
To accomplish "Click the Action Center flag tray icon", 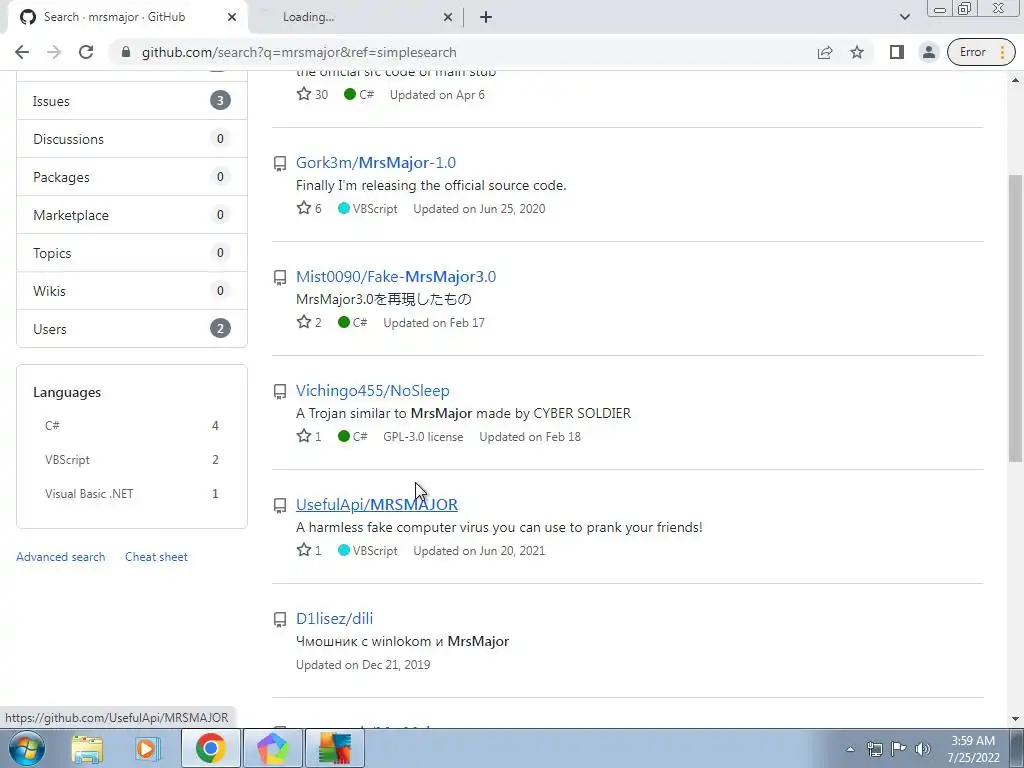I will coord(899,749).
